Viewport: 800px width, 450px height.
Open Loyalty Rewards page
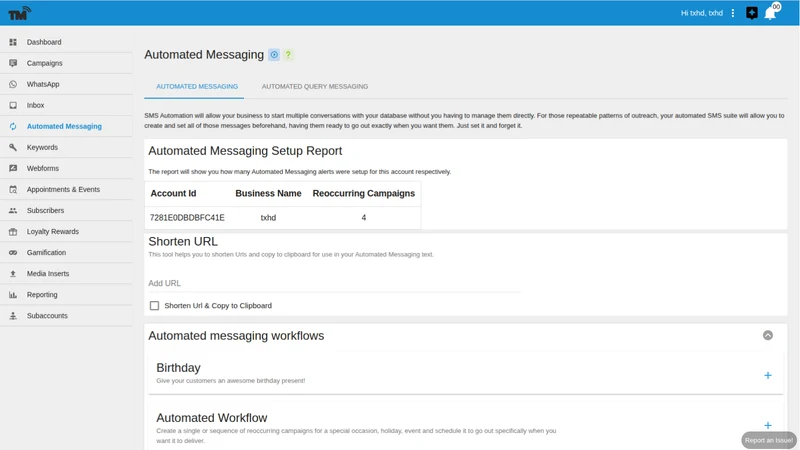pos(53,231)
